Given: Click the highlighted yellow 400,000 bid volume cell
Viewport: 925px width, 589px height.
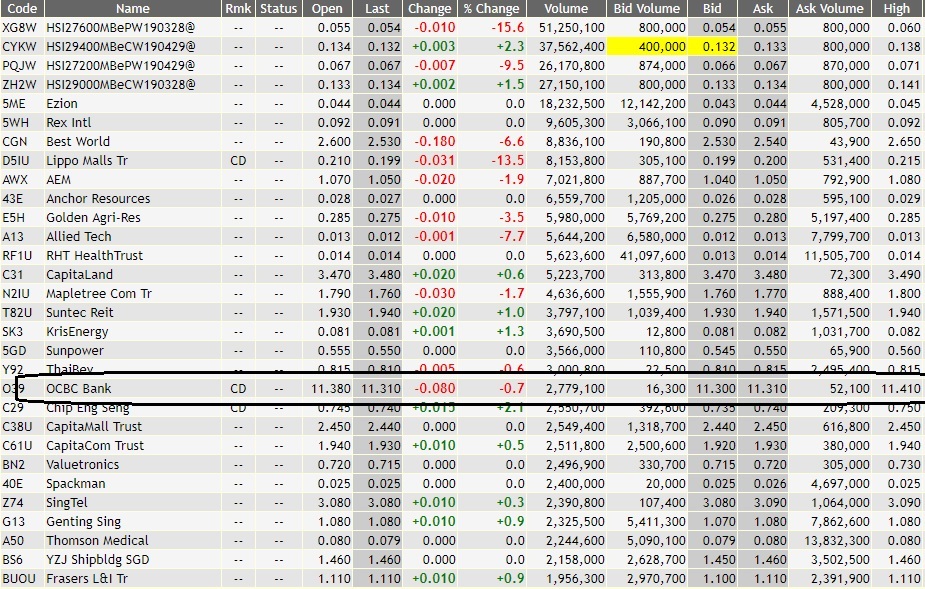Looking at the screenshot, I should point(651,46).
